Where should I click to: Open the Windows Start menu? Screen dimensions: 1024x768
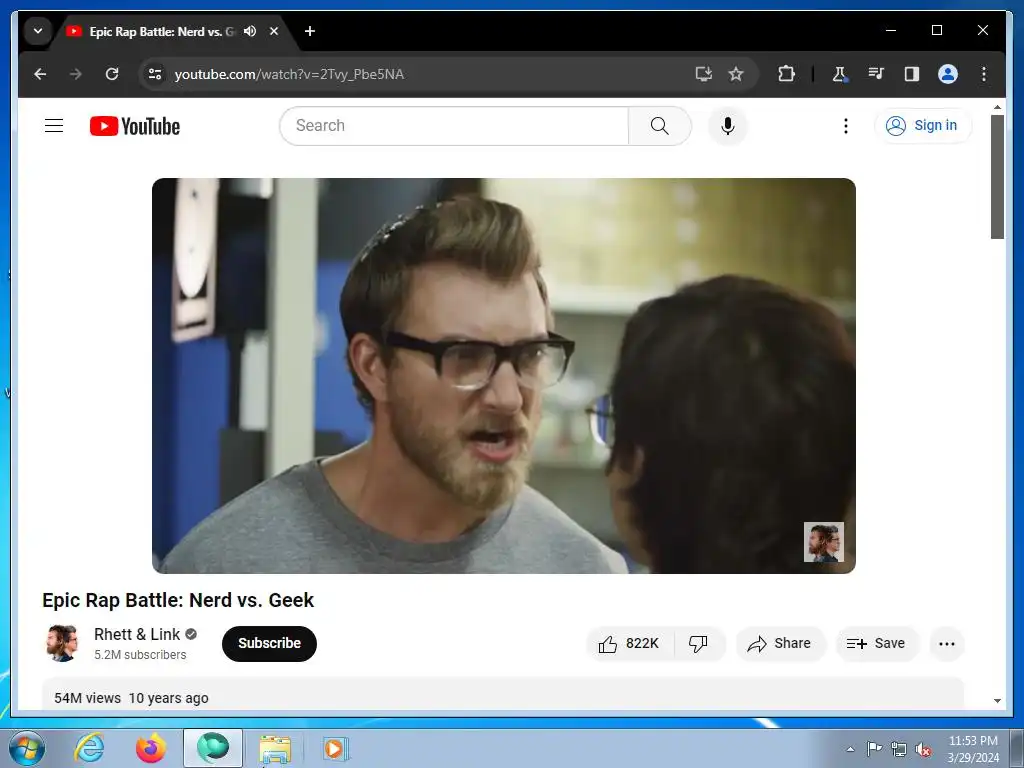click(26, 748)
